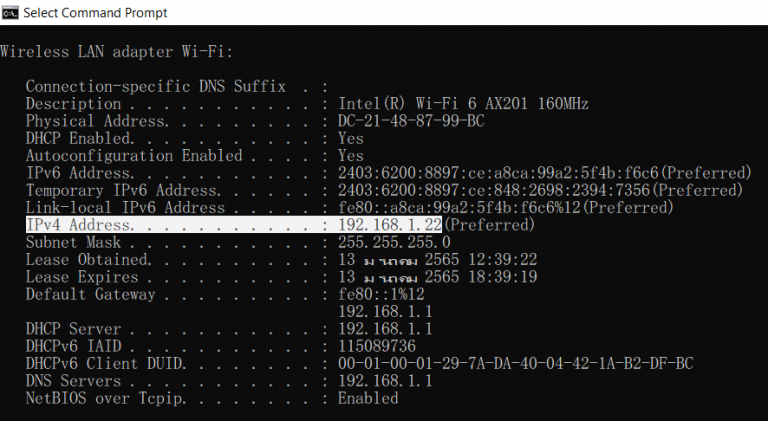Click the DNS Servers address value
768x421 pixels.
[384, 381]
